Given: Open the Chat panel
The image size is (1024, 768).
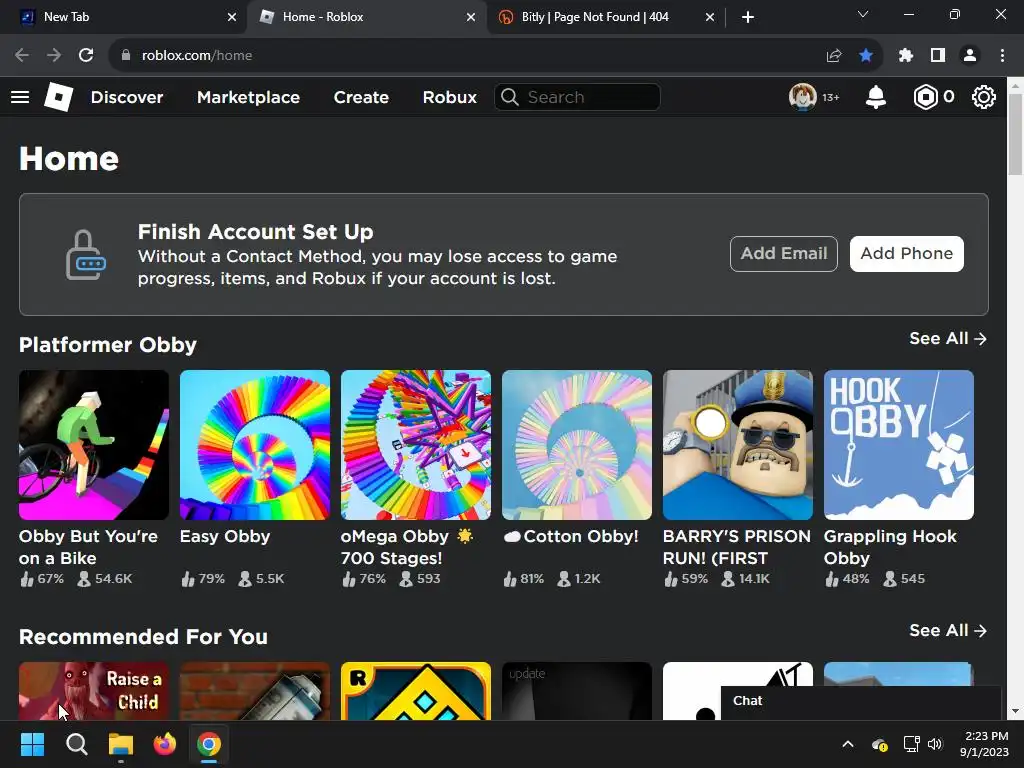Looking at the screenshot, I should 861,703.
